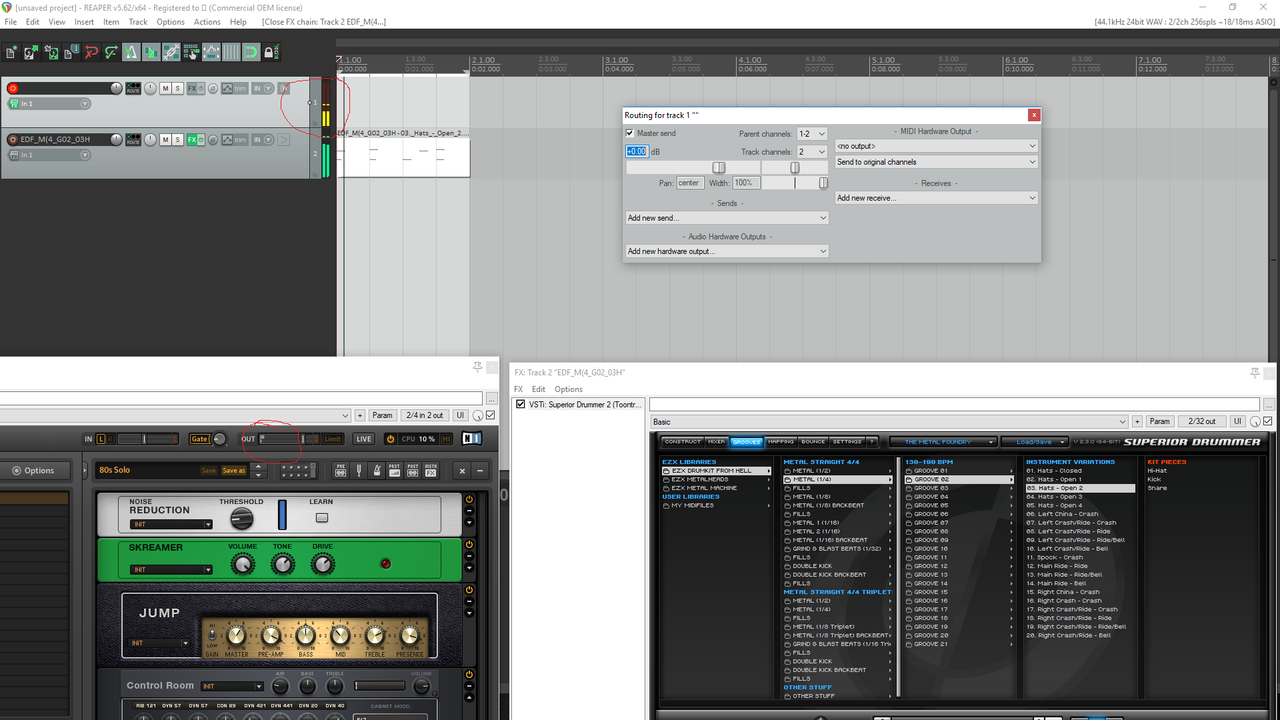Open ROUTE button on EDF_M track

click(x=133, y=139)
